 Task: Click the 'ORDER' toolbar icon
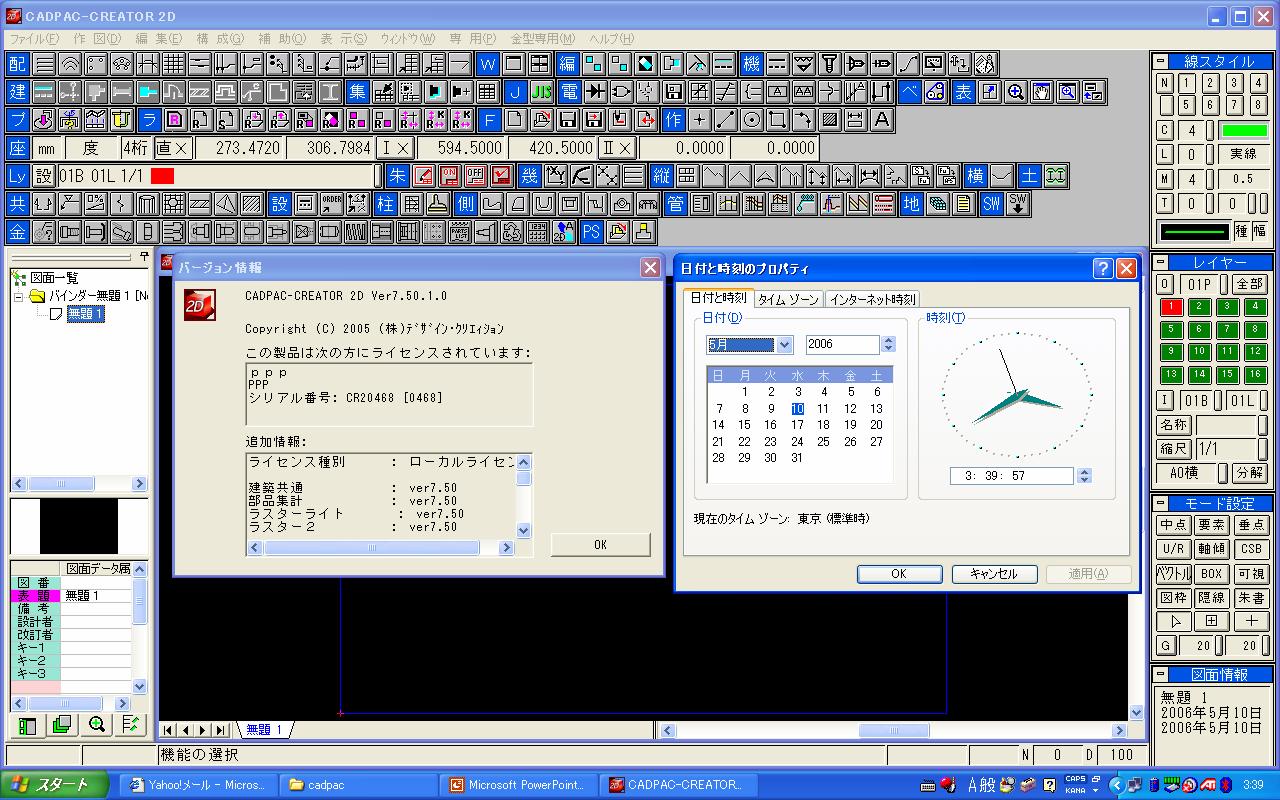(332, 204)
